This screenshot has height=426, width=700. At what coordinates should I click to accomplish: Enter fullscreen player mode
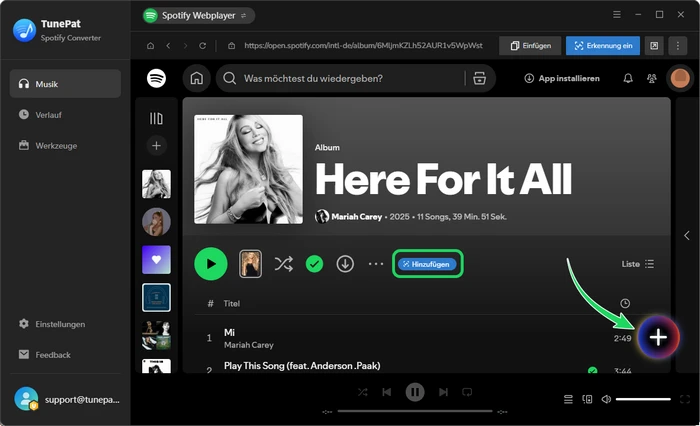[x=685, y=399]
